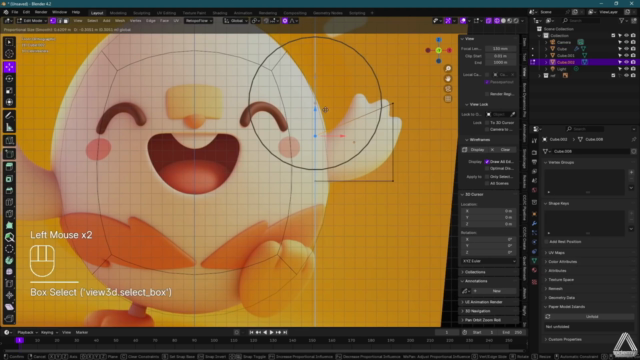The width and height of the screenshot is (640, 360).
Task: Click the eyedropper next to Lock to Object
Action: 513,114
